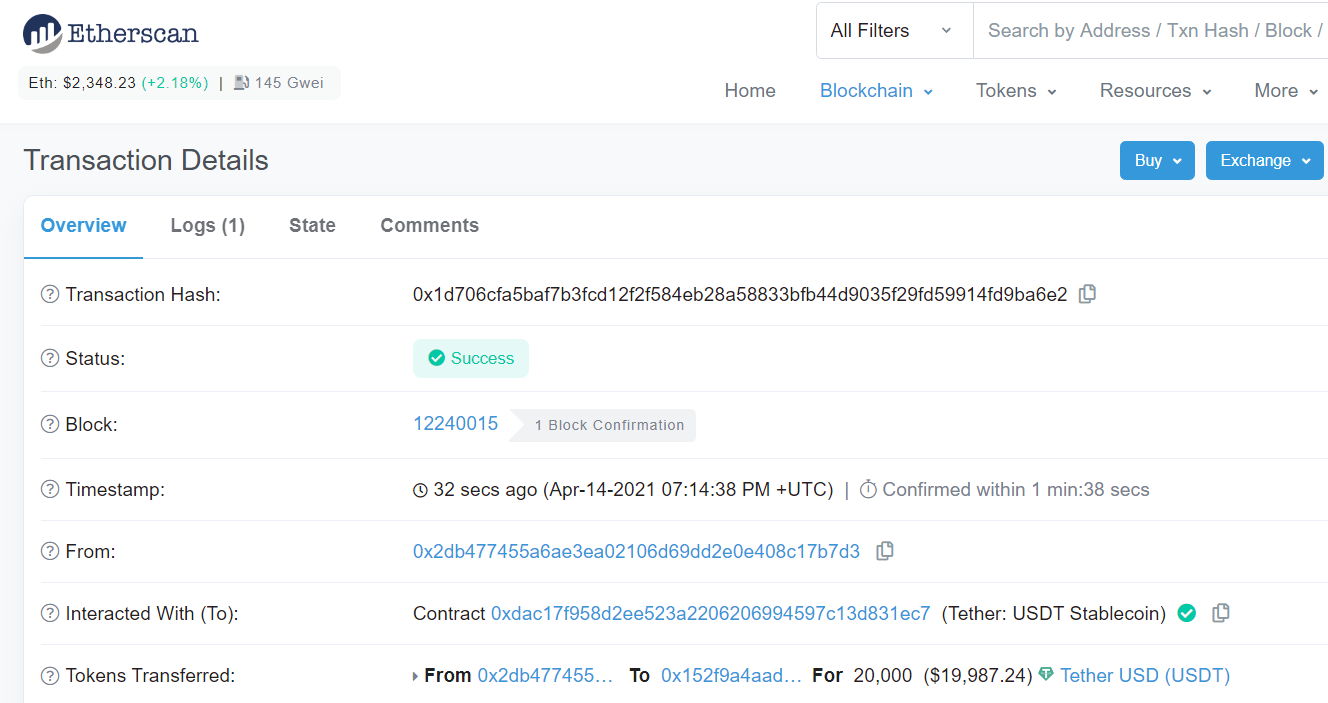Open the All Filters dropdown
The image size is (1328, 703).
point(895,30)
